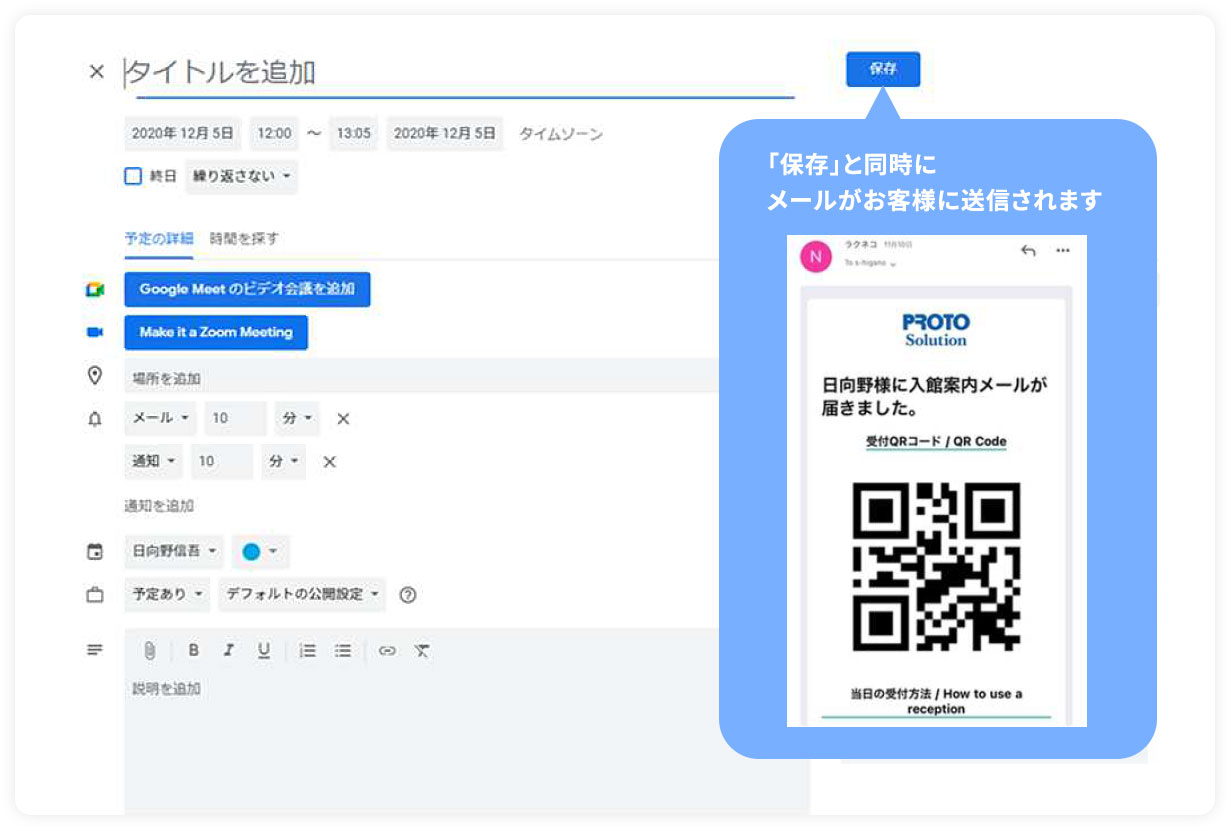Click the 通知を追加 link
Viewport: 1231px width, 831px height.
coord(159,506)
